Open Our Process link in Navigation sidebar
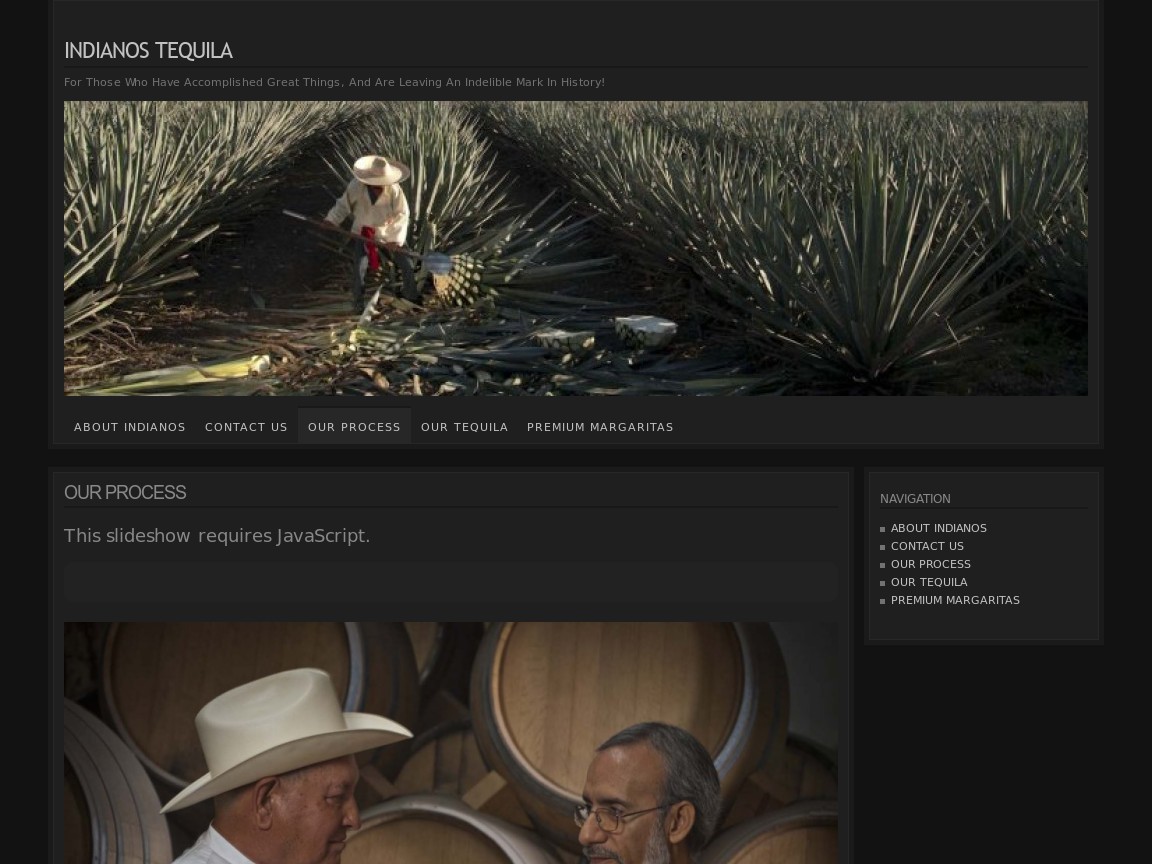1152x864 pixels. coord(931,564)
